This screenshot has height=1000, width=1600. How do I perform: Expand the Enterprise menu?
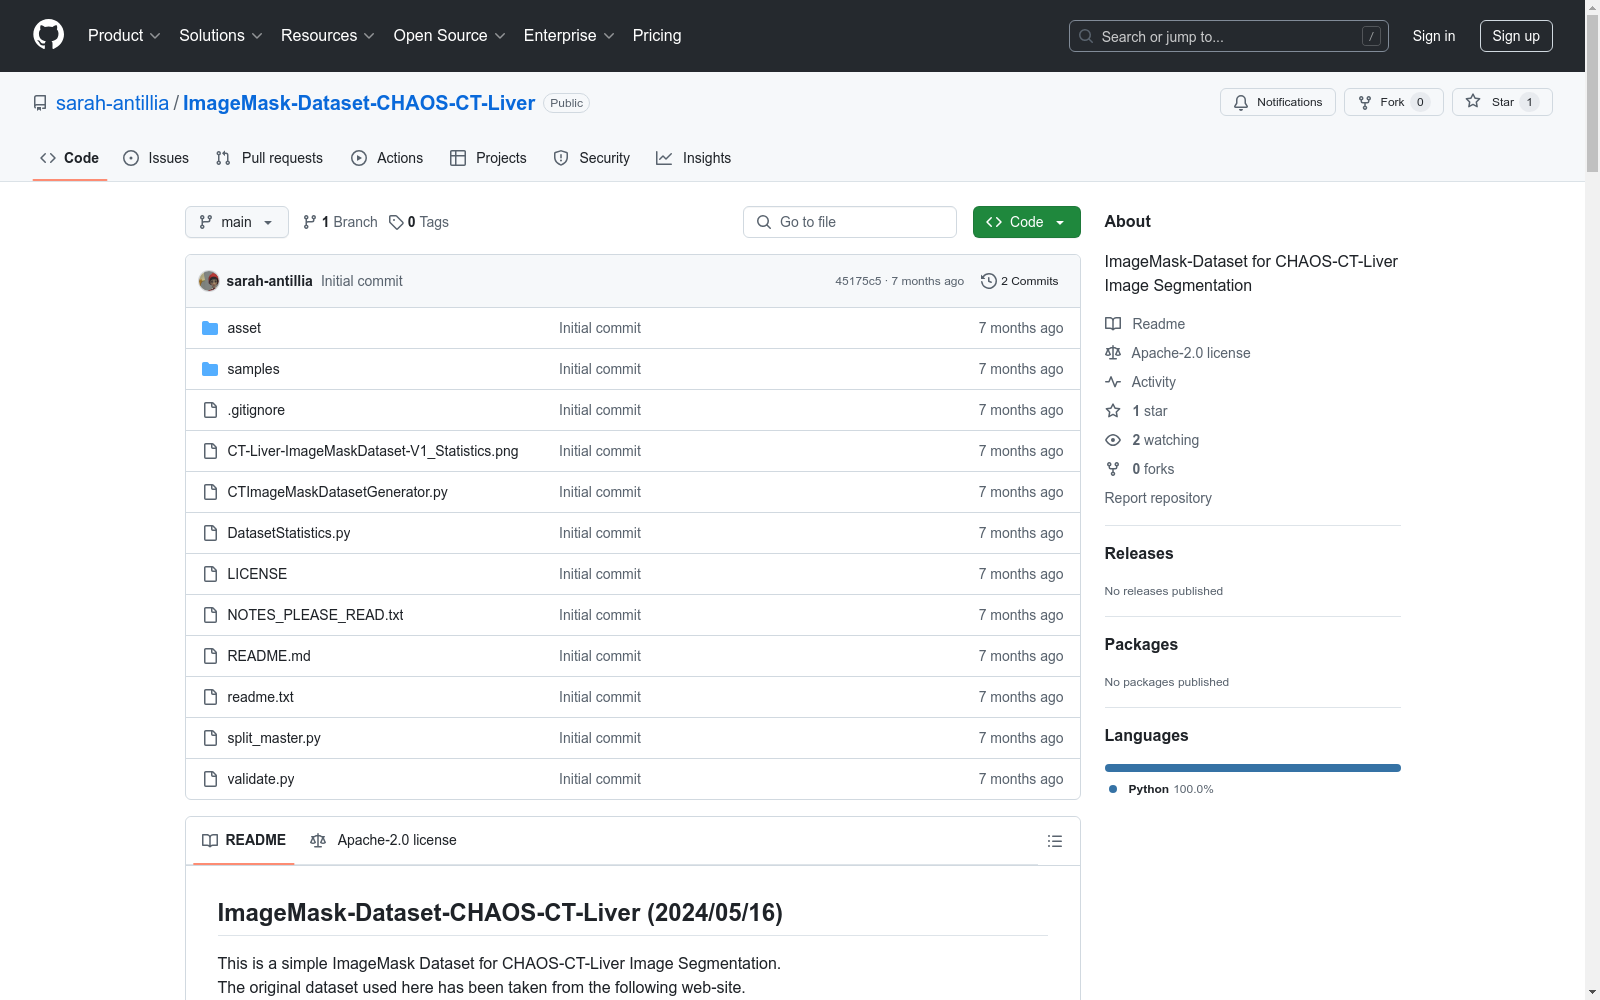click(x=569, y=35)
